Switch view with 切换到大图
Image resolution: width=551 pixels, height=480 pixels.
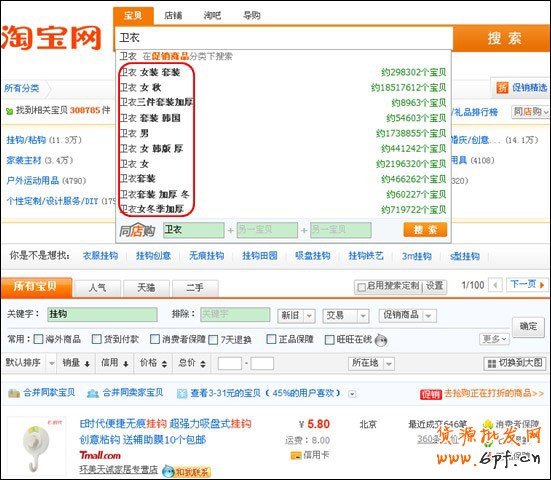tap(515, 363)
